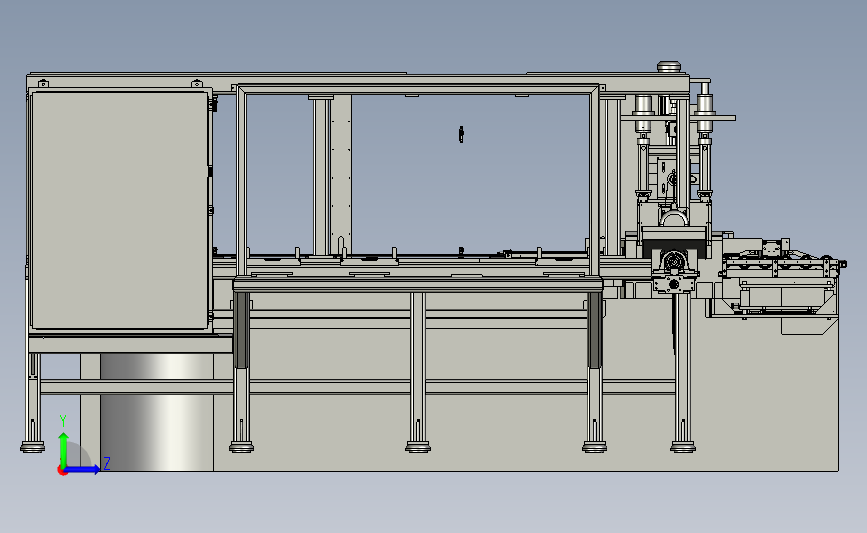The width and height of the screenshot is (867, 533).
Task: Click the blue Z axis arrow of the triad
Action: click(83, 469)
